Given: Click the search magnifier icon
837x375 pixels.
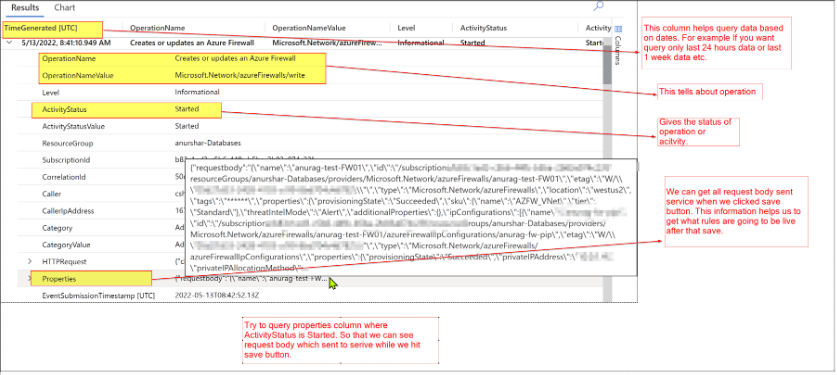Looking at the screenshot, I should [x=598, y=6].
